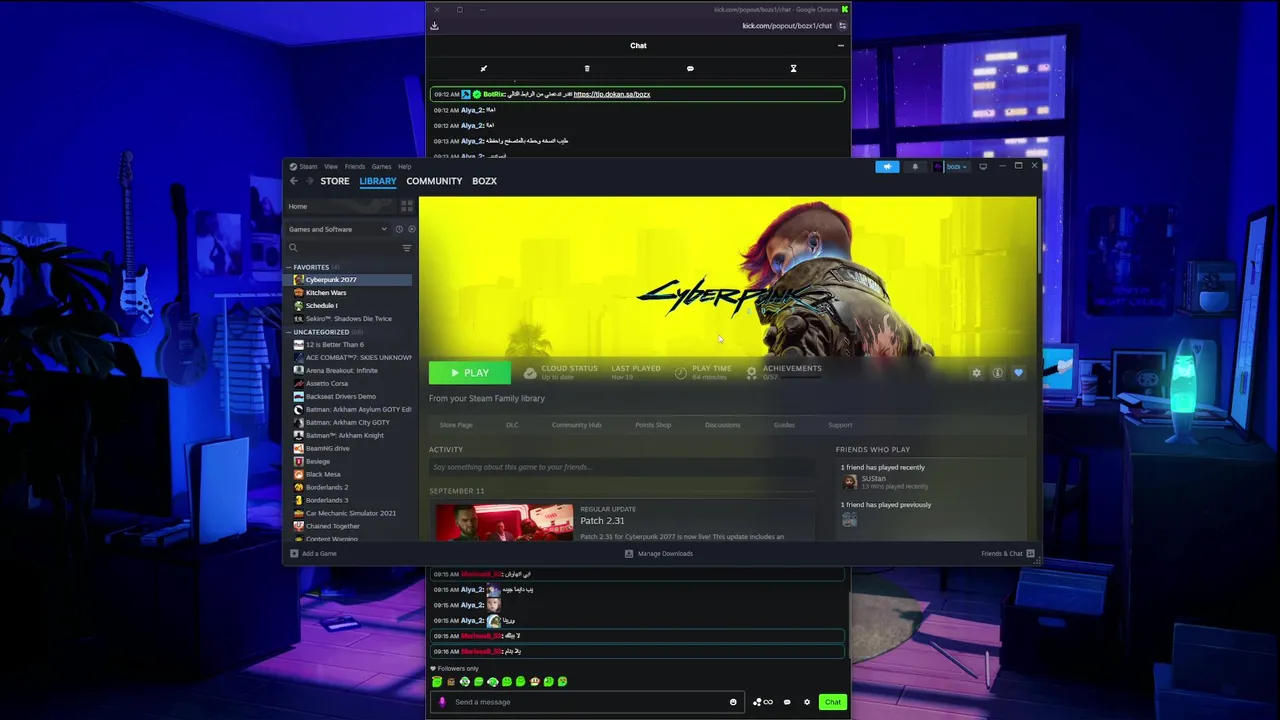This screenshot has height=720, width=1280.
Task: Click library Home button
Action: tap(341, 206)
